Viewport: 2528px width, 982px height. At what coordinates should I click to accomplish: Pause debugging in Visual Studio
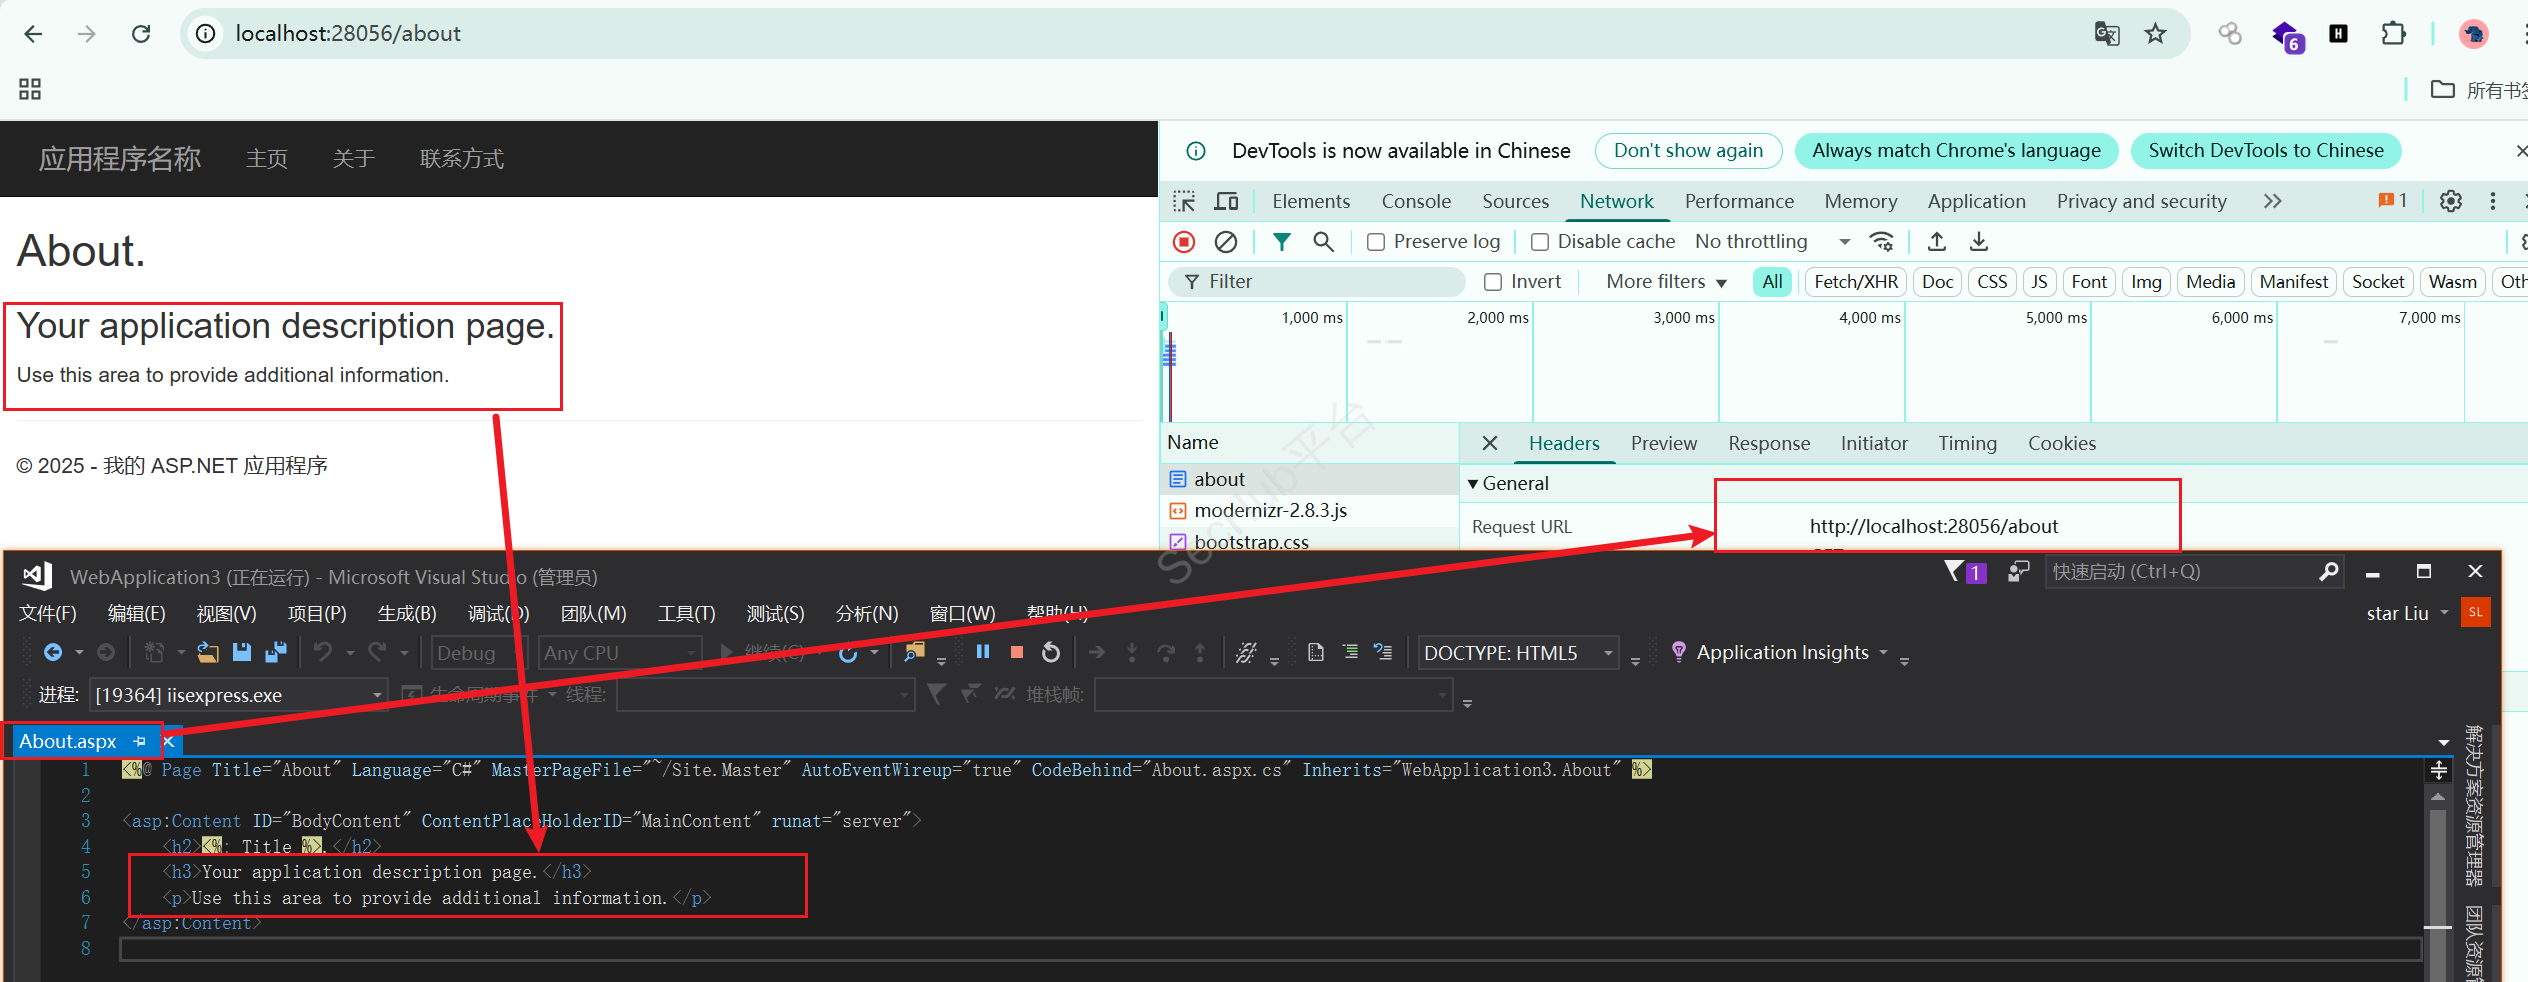983,652
